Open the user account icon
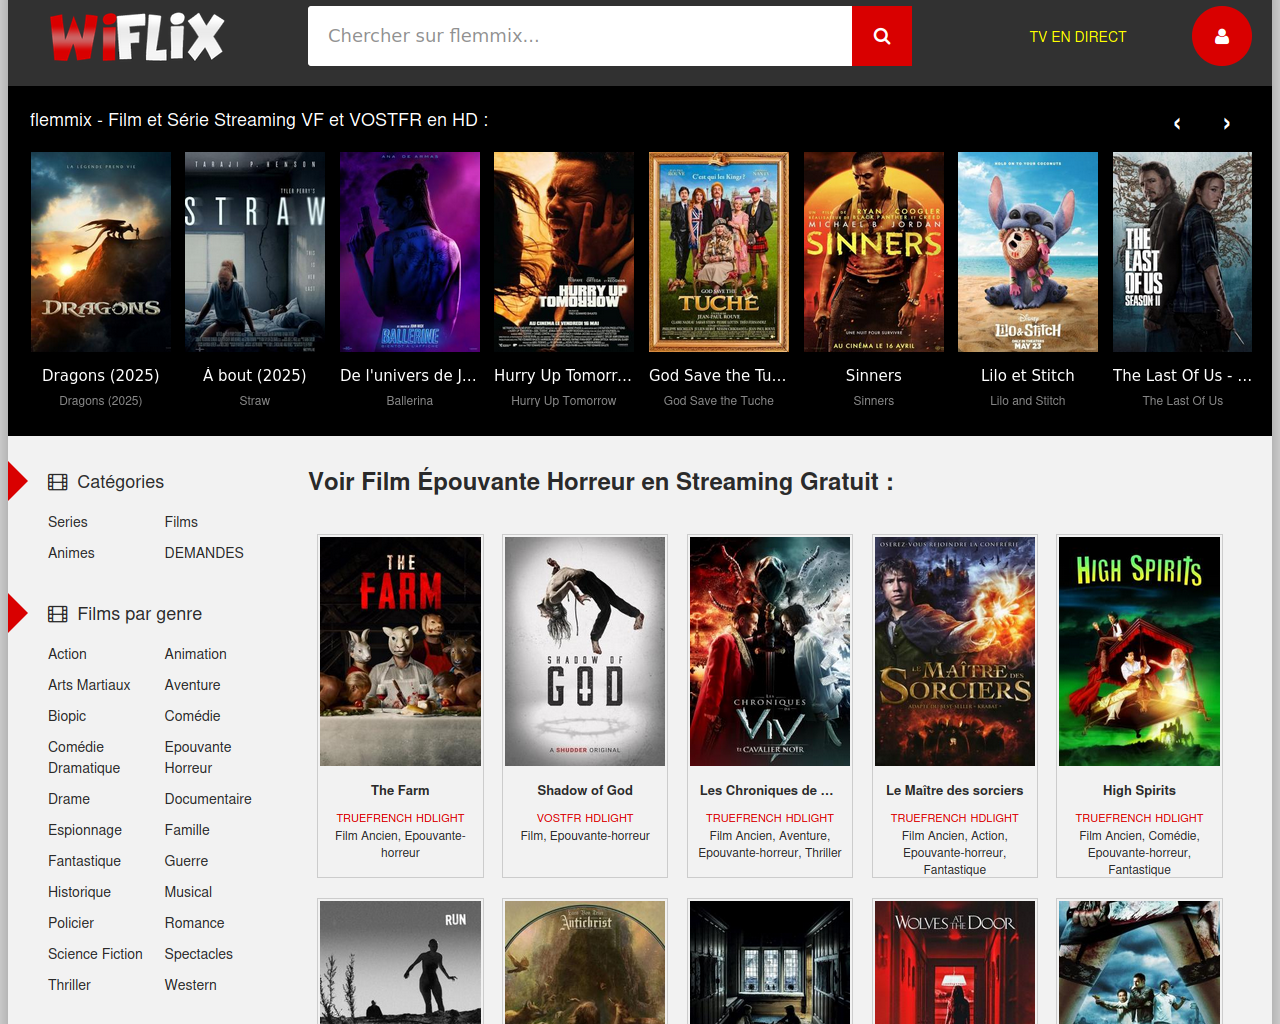 [1221, 36]
